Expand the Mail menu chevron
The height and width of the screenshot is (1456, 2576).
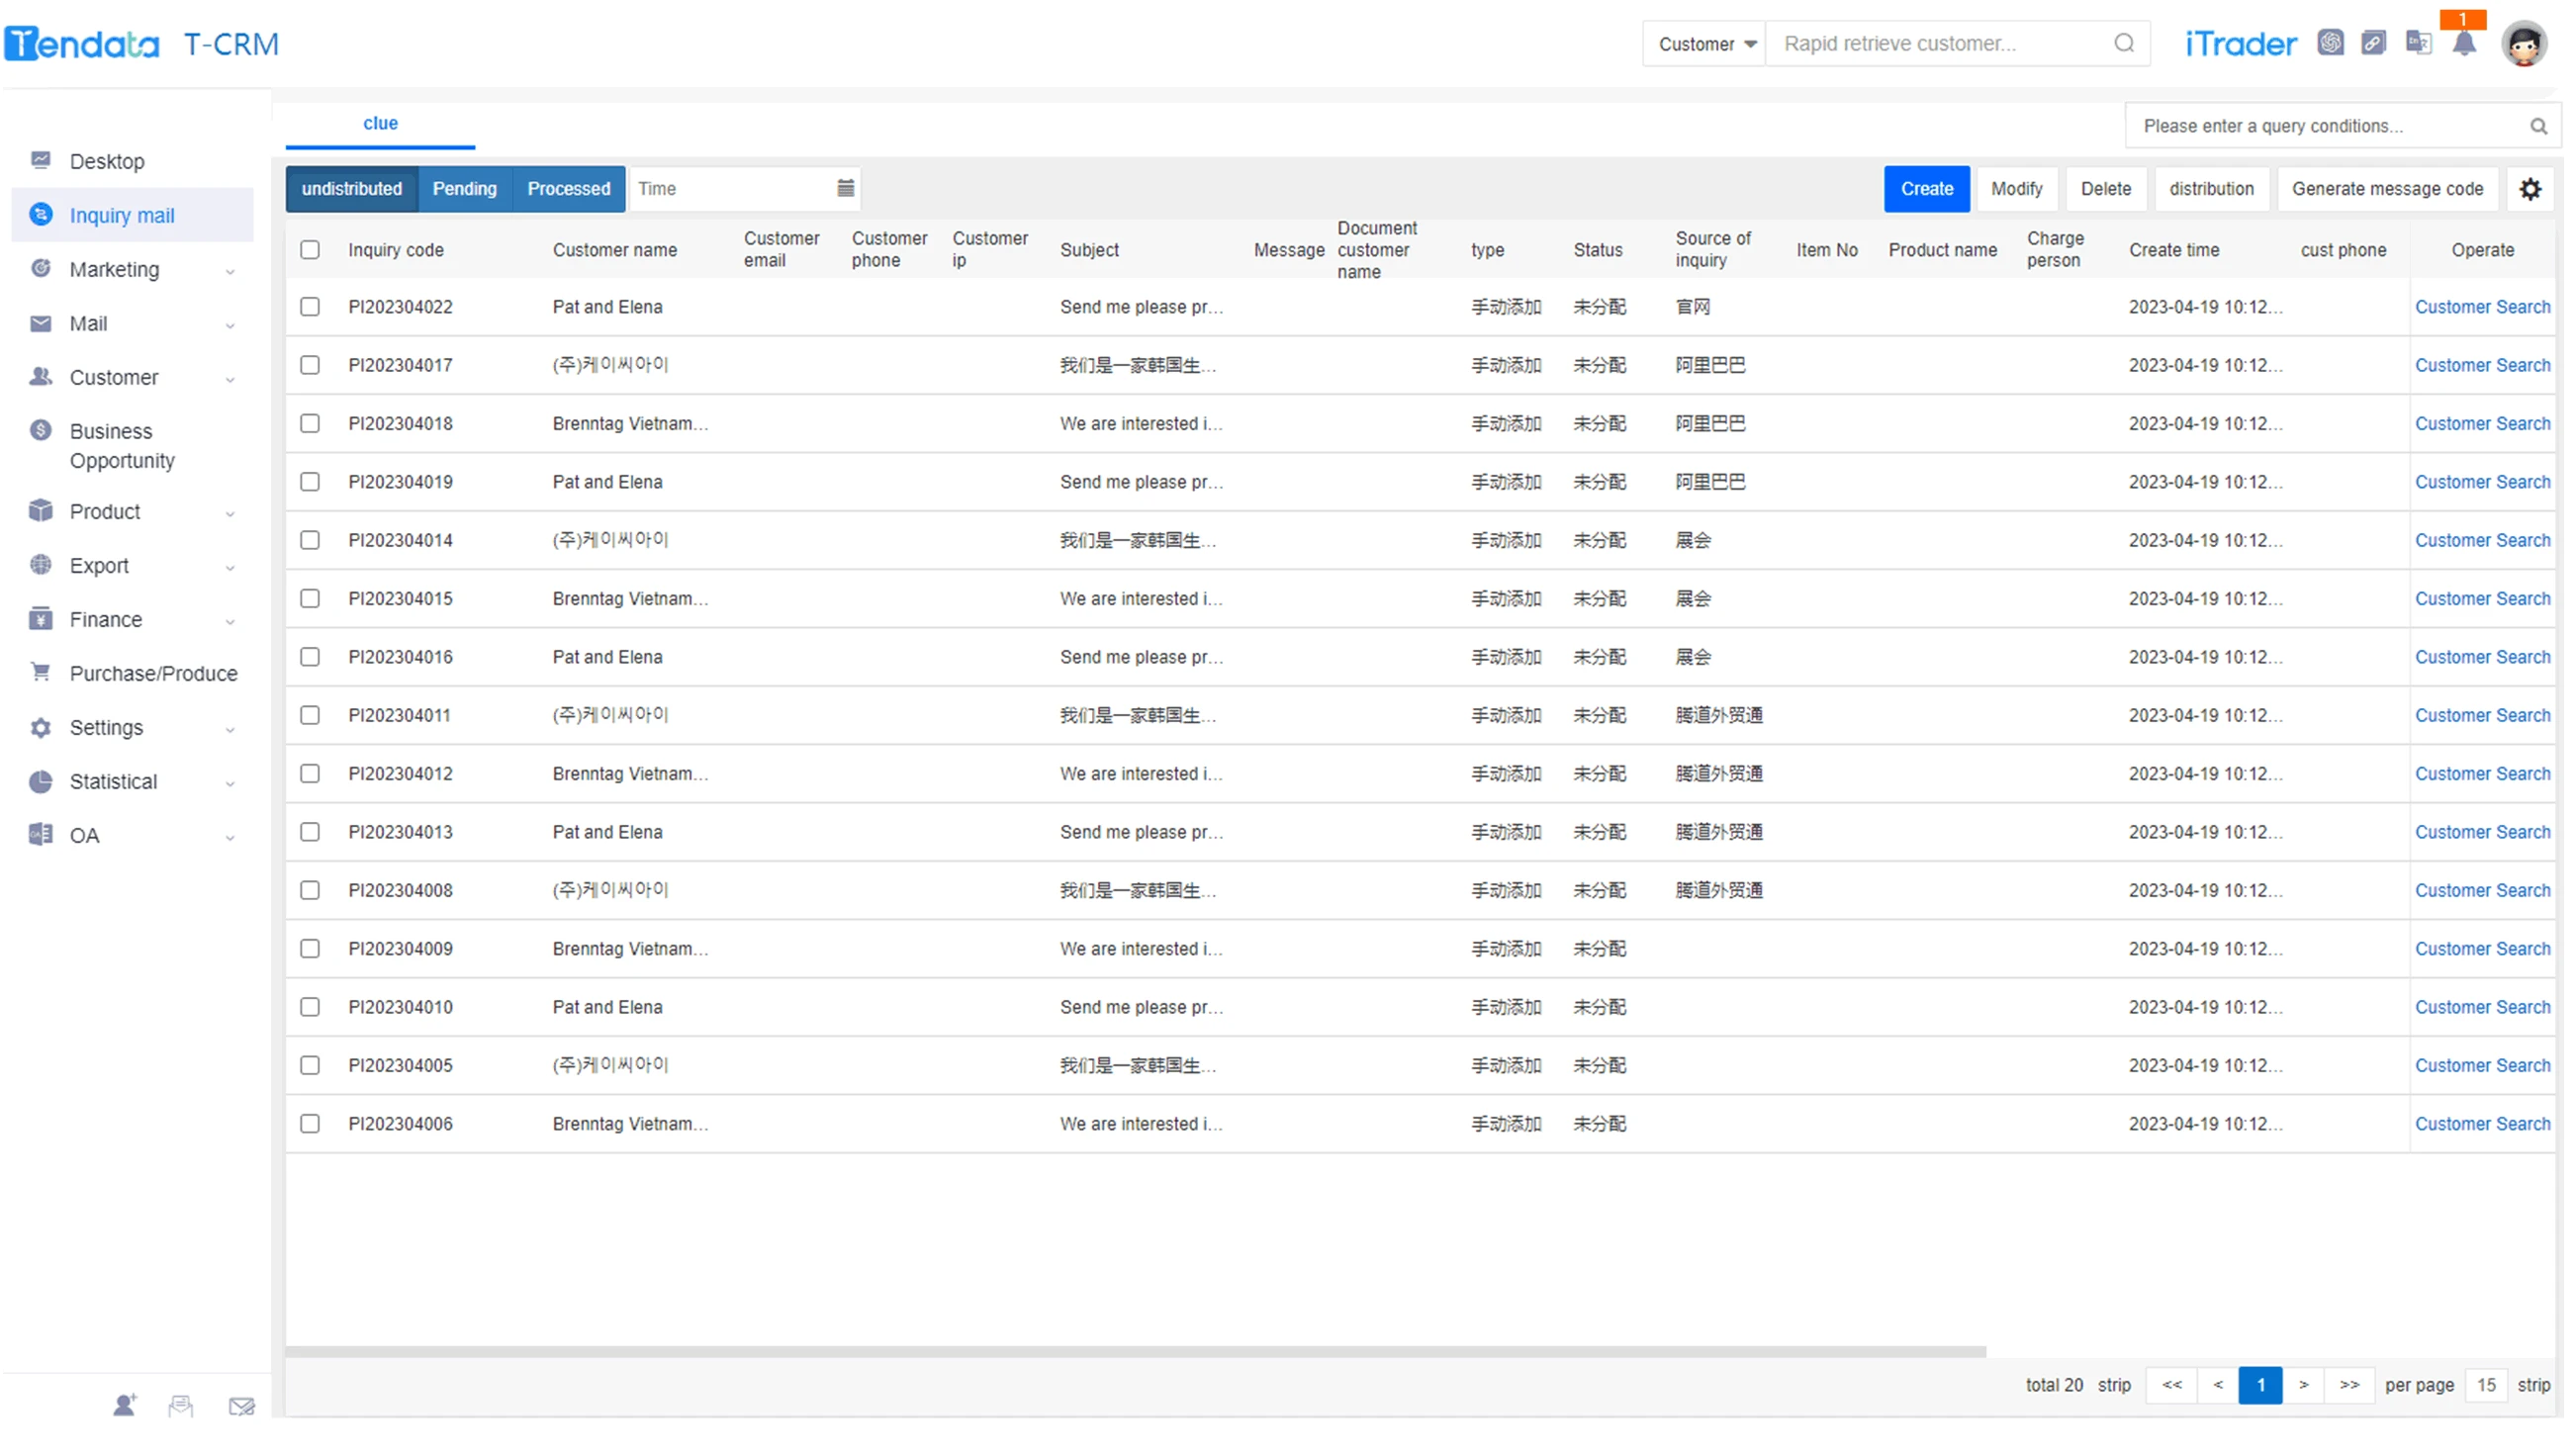click(230, 325)
